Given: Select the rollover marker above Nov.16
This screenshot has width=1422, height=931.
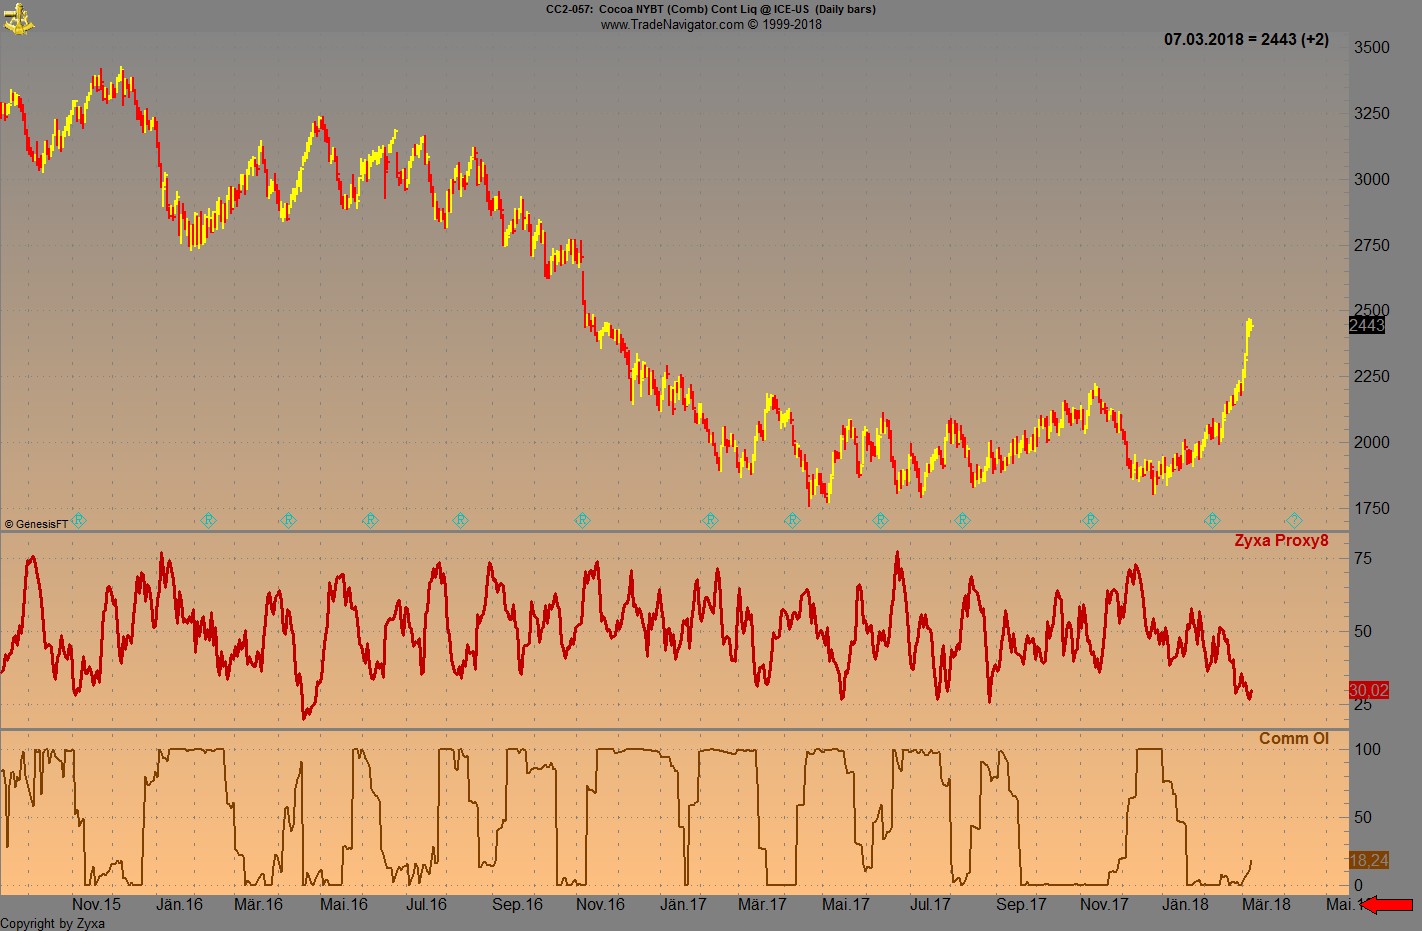Looking at the screenshot, I should (583, 521).
